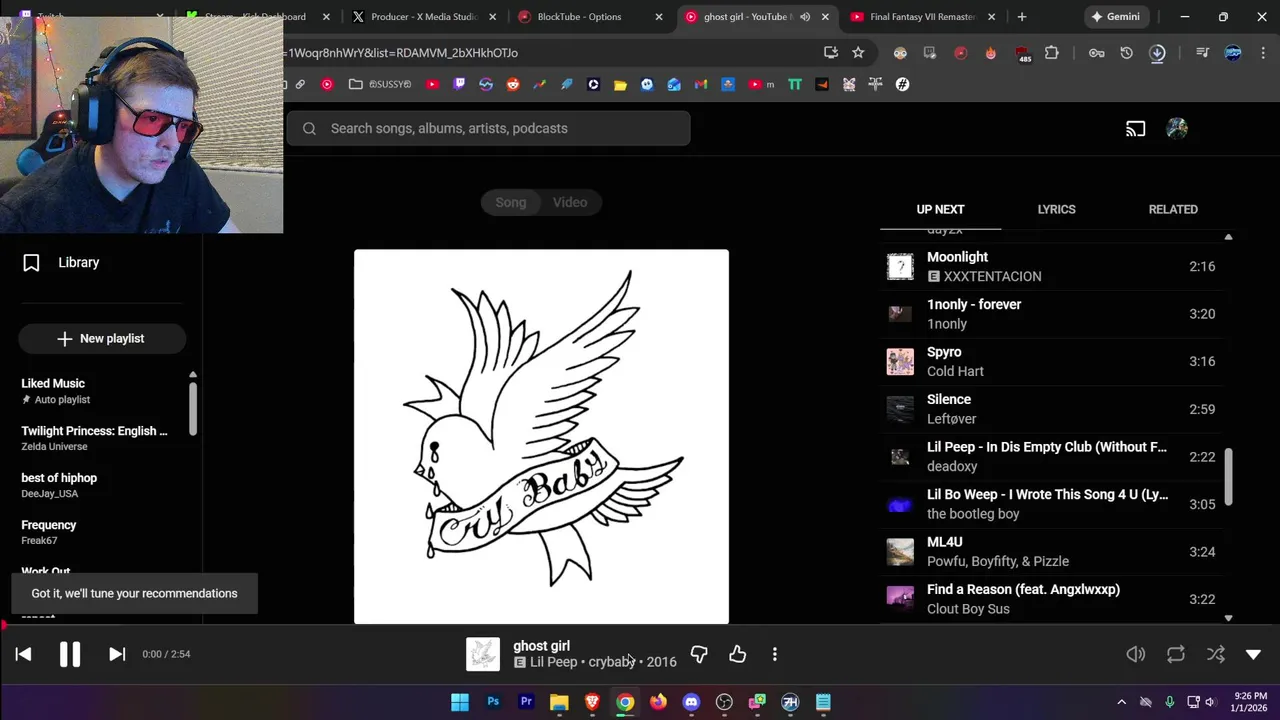Open the YouTube Music account avatar
1280x720 pixels.
coord(1177,128)
